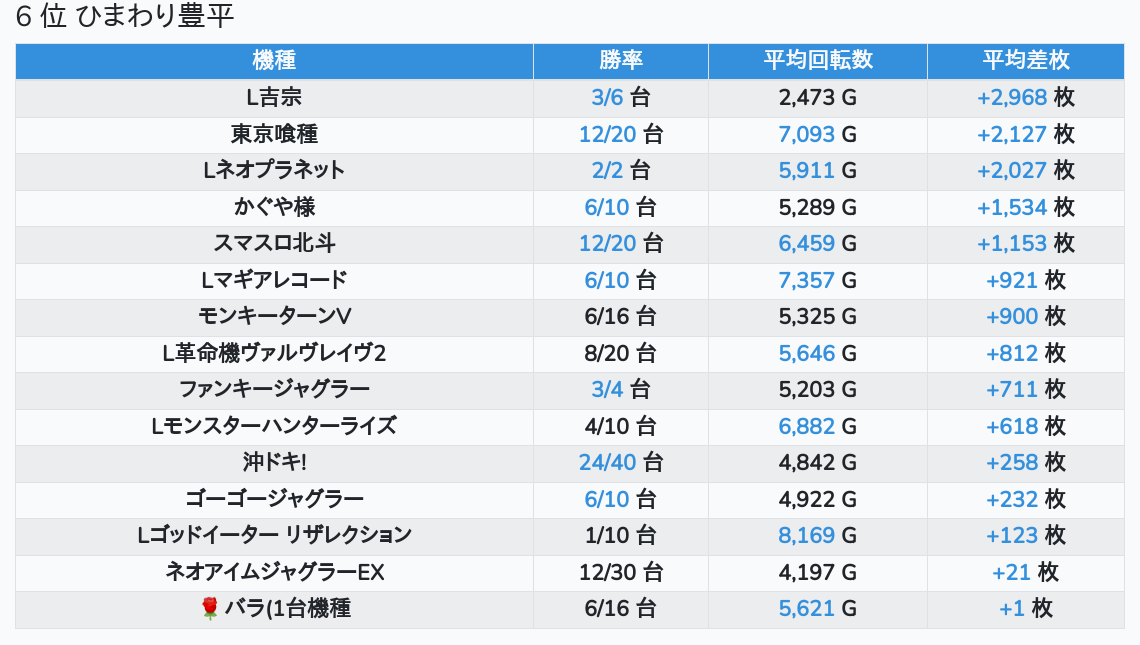This screenshot has height=645, width=1140.
Task: Open the Lマギアレコード row
Action: click(x=274, y=280)
